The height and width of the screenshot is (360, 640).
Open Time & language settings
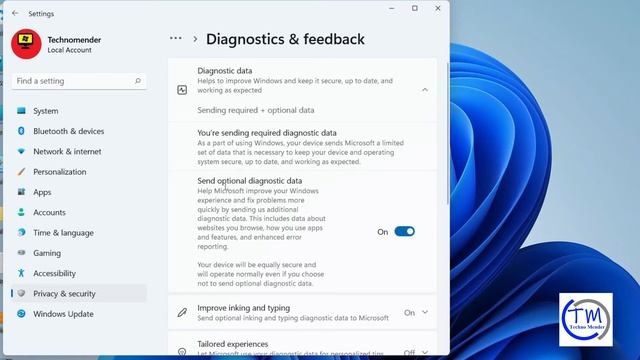(79, 233)
